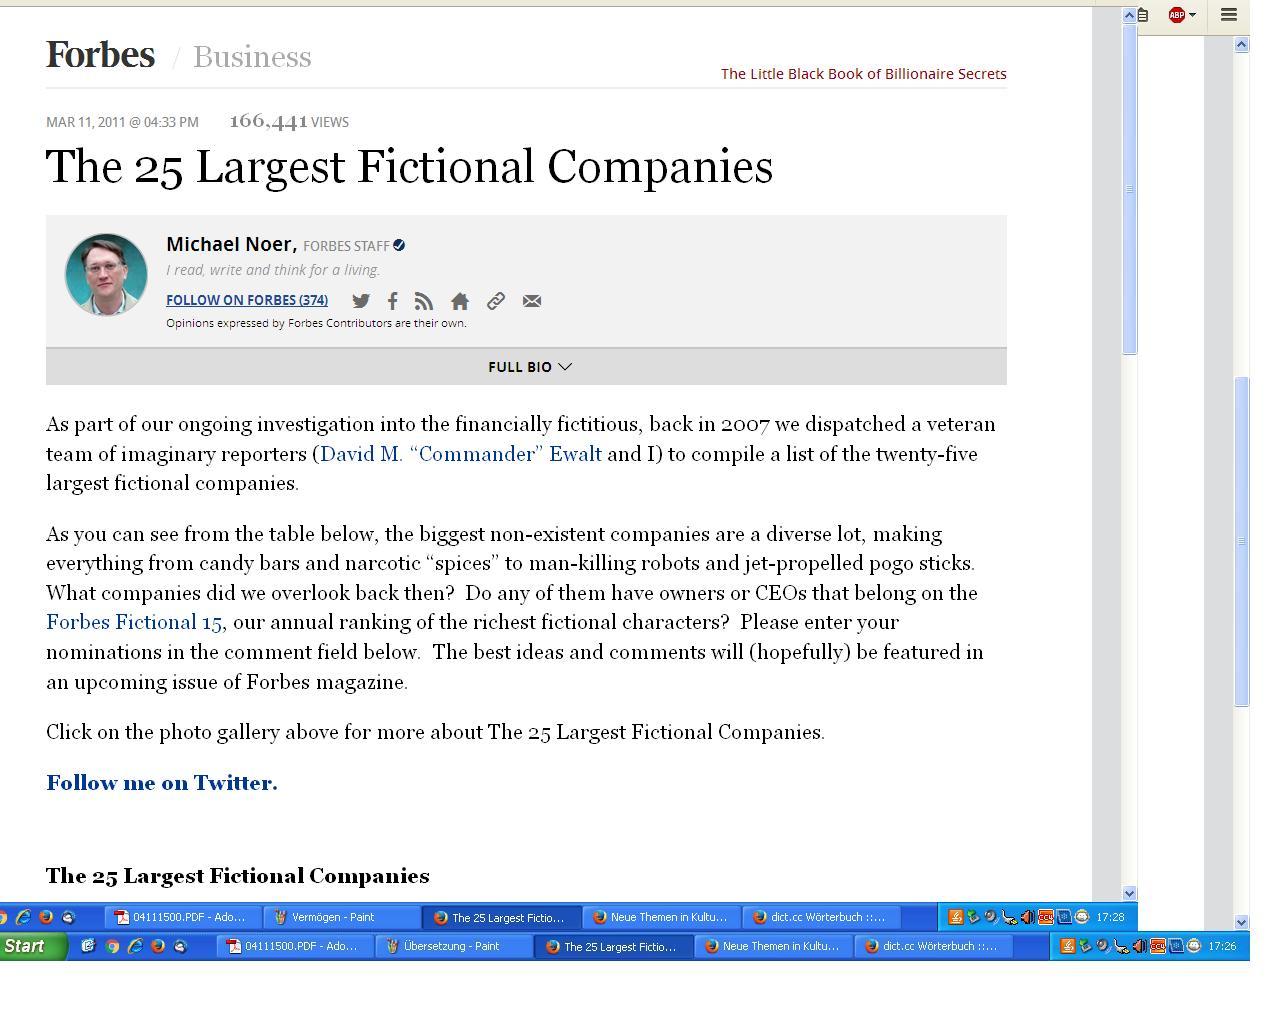Click the tray icon immediately left of 17:26
Viewport: 1280px width, 1024px height.
coord(1193,946)
